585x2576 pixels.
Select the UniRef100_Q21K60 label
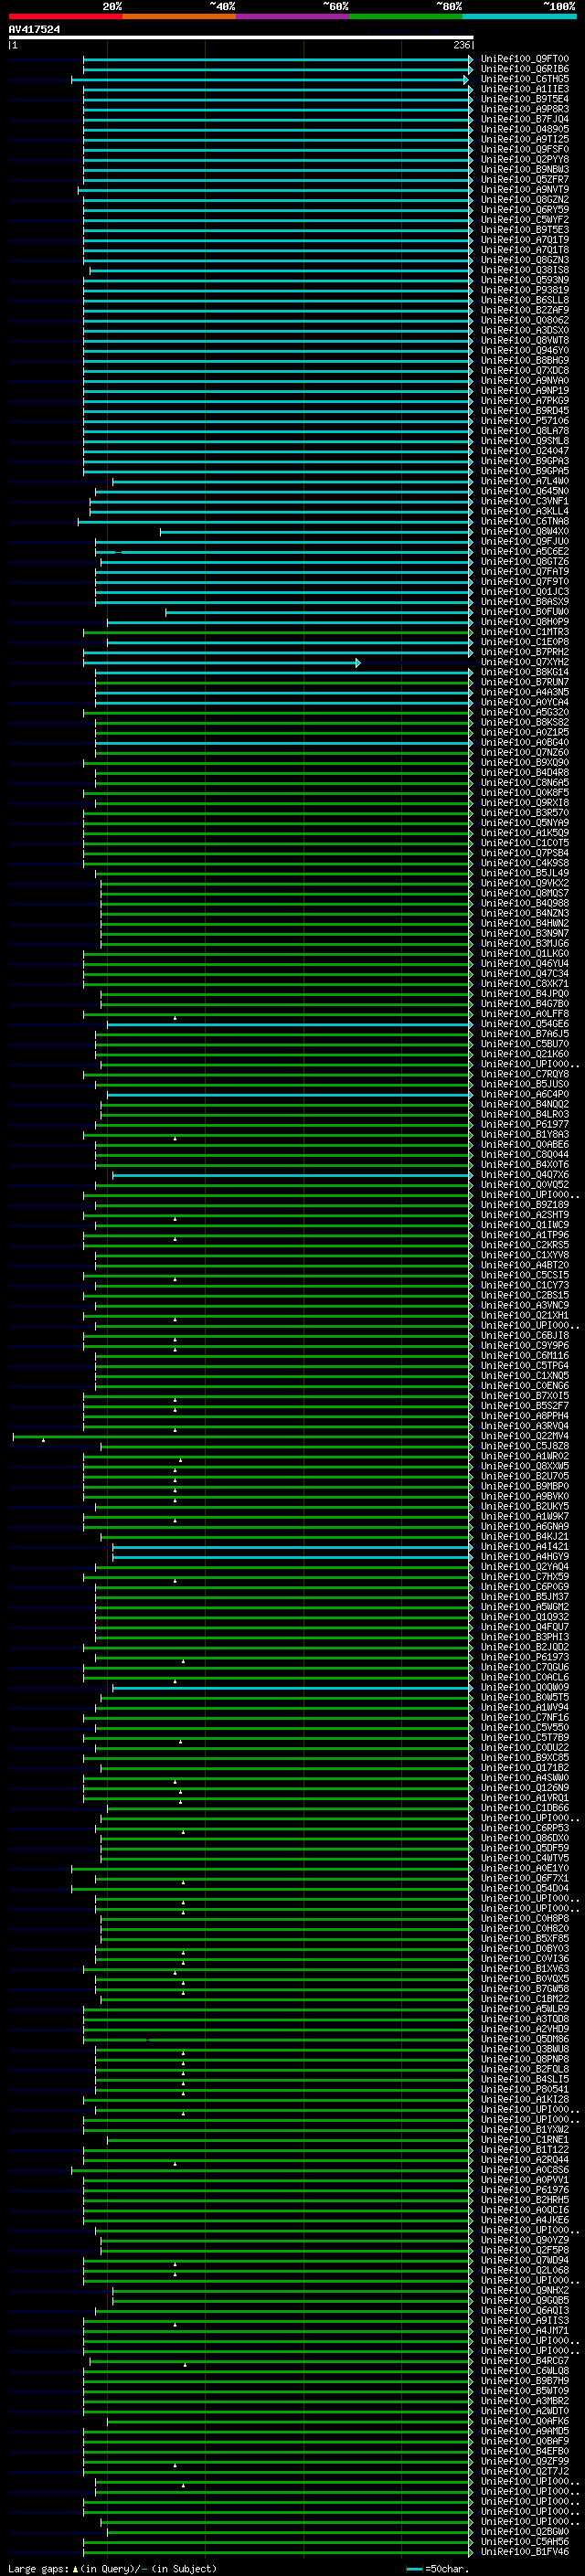point(524,1054)
